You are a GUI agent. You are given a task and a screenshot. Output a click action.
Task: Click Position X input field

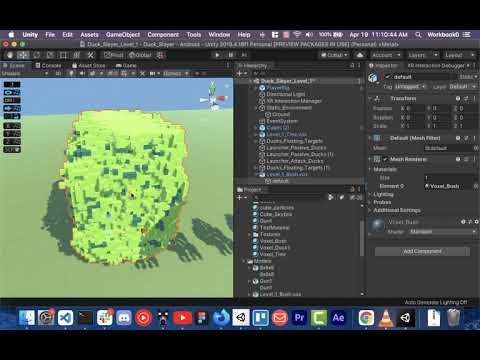point(414,108)
